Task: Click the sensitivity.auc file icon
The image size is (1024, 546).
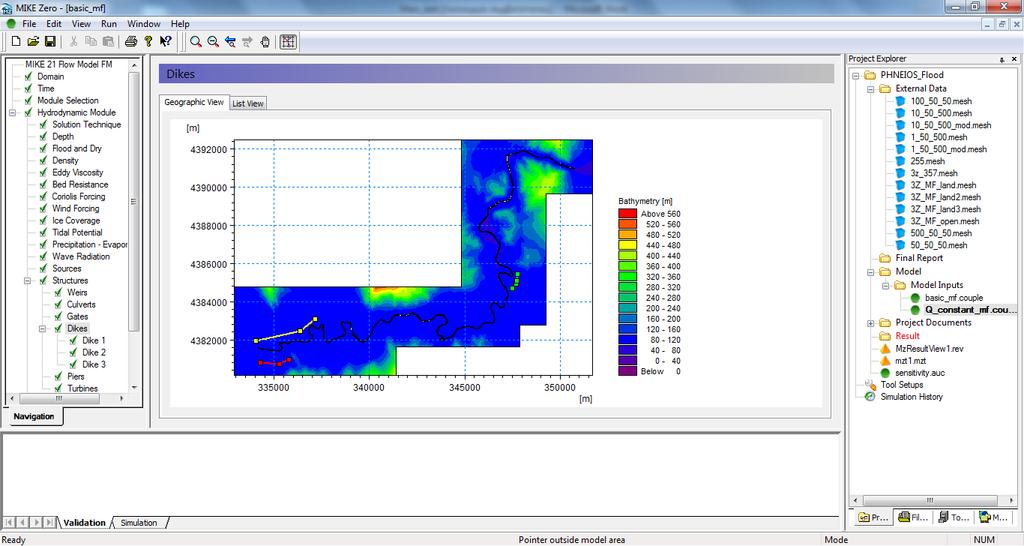Action: pos(886,373)
